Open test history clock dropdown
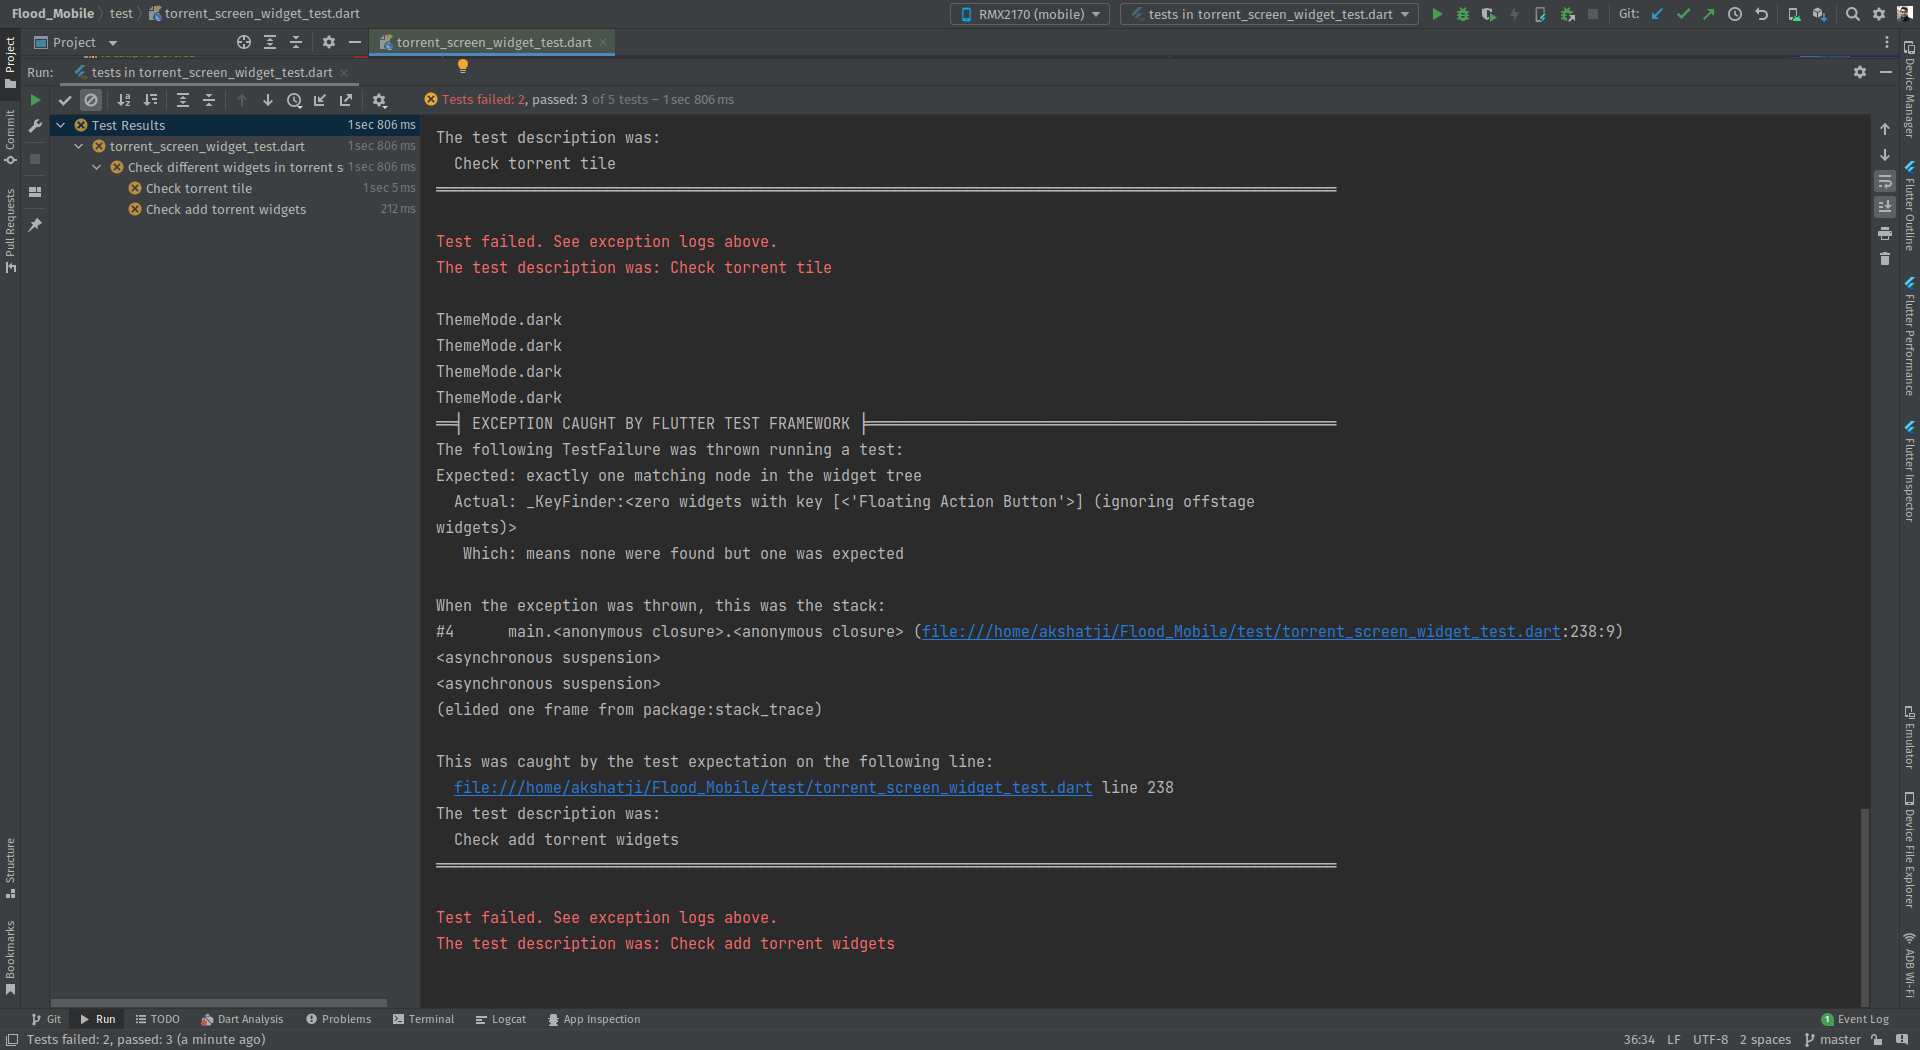The width and height of the screenshot is (1920, 1050). 294,100
